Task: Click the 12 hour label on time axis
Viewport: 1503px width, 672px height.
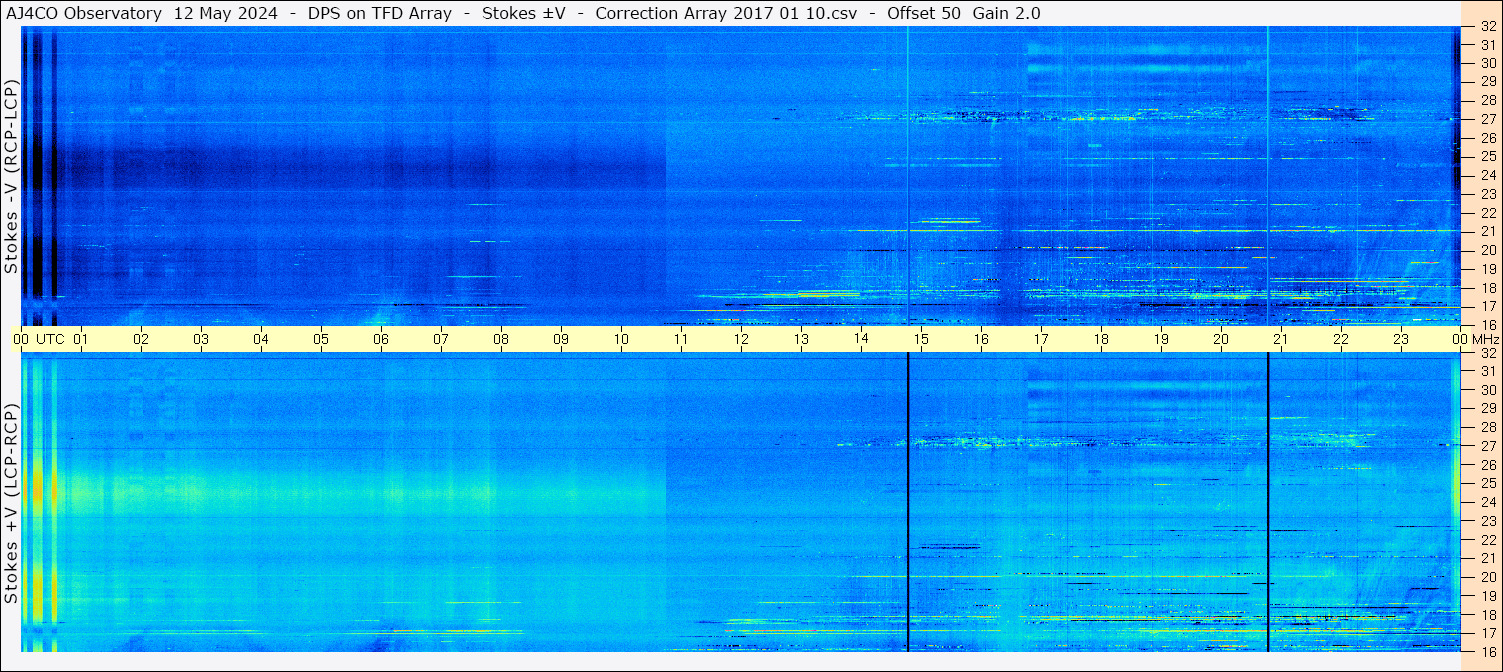Action: (741, 339)
